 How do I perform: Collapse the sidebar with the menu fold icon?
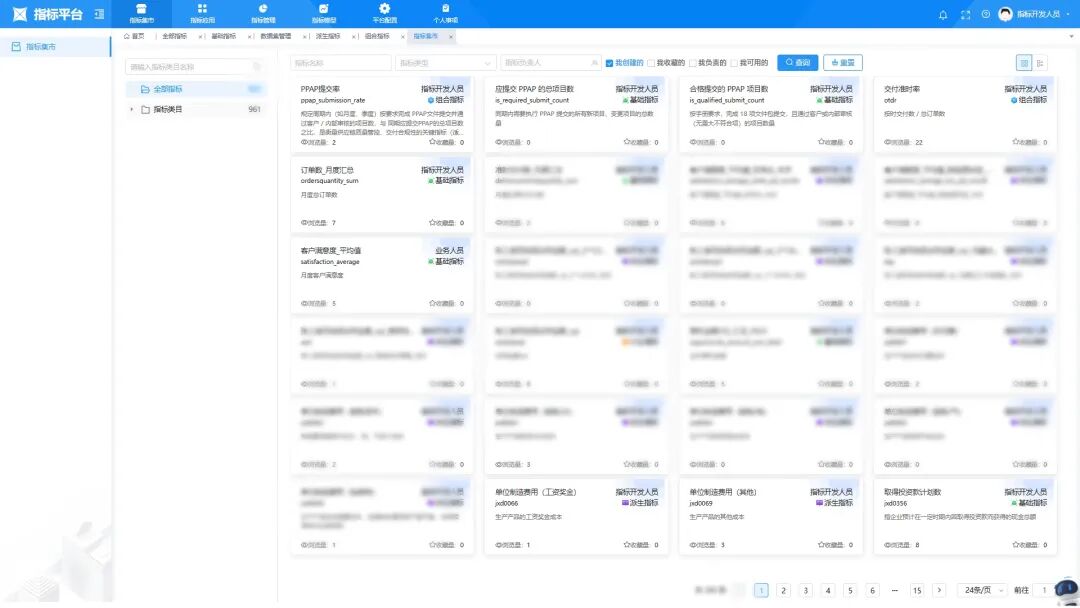pos(98,14)
